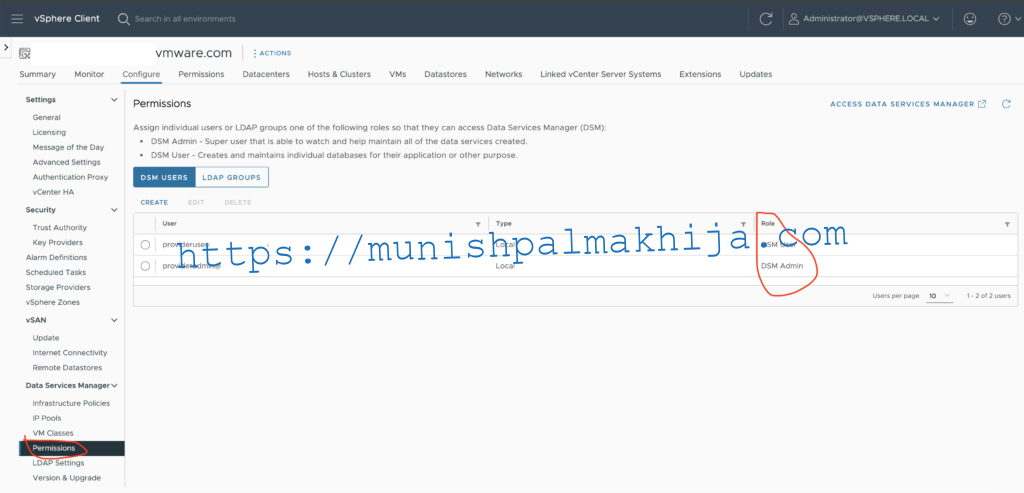
Task: Open Version & Upgrade
Action: click(67, 478)
